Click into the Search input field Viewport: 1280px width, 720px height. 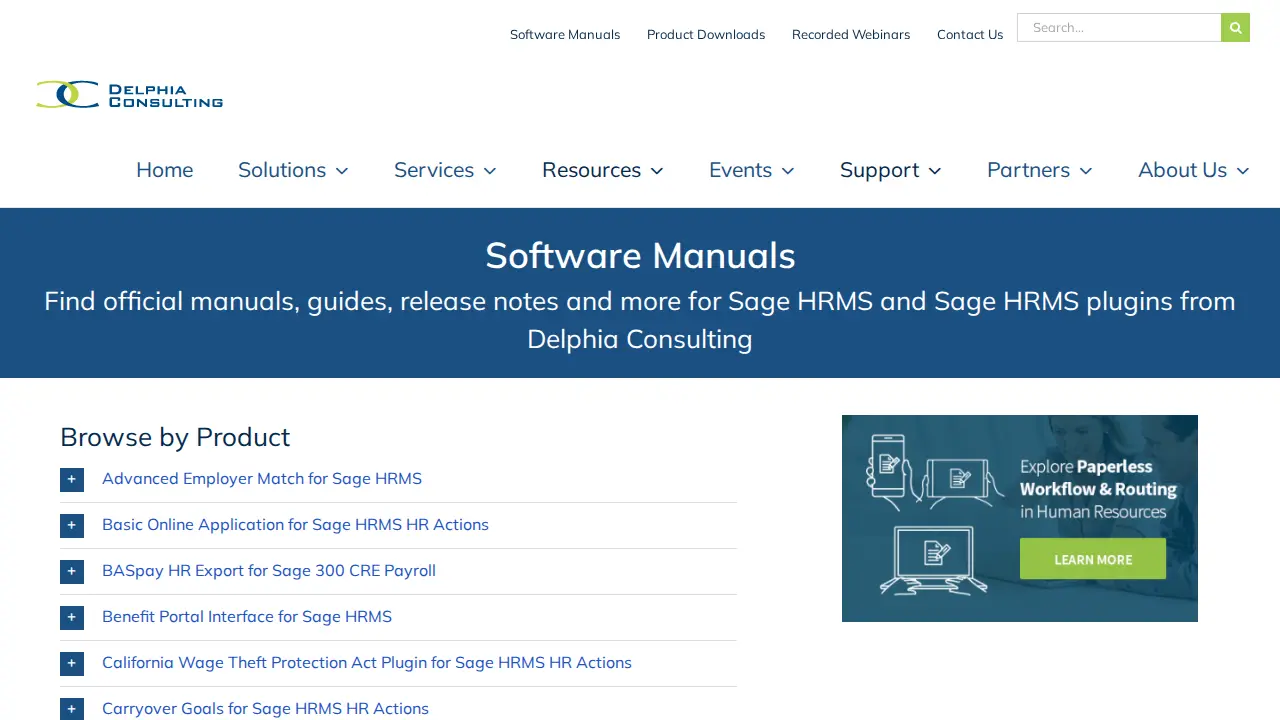tap(1119, 27)
